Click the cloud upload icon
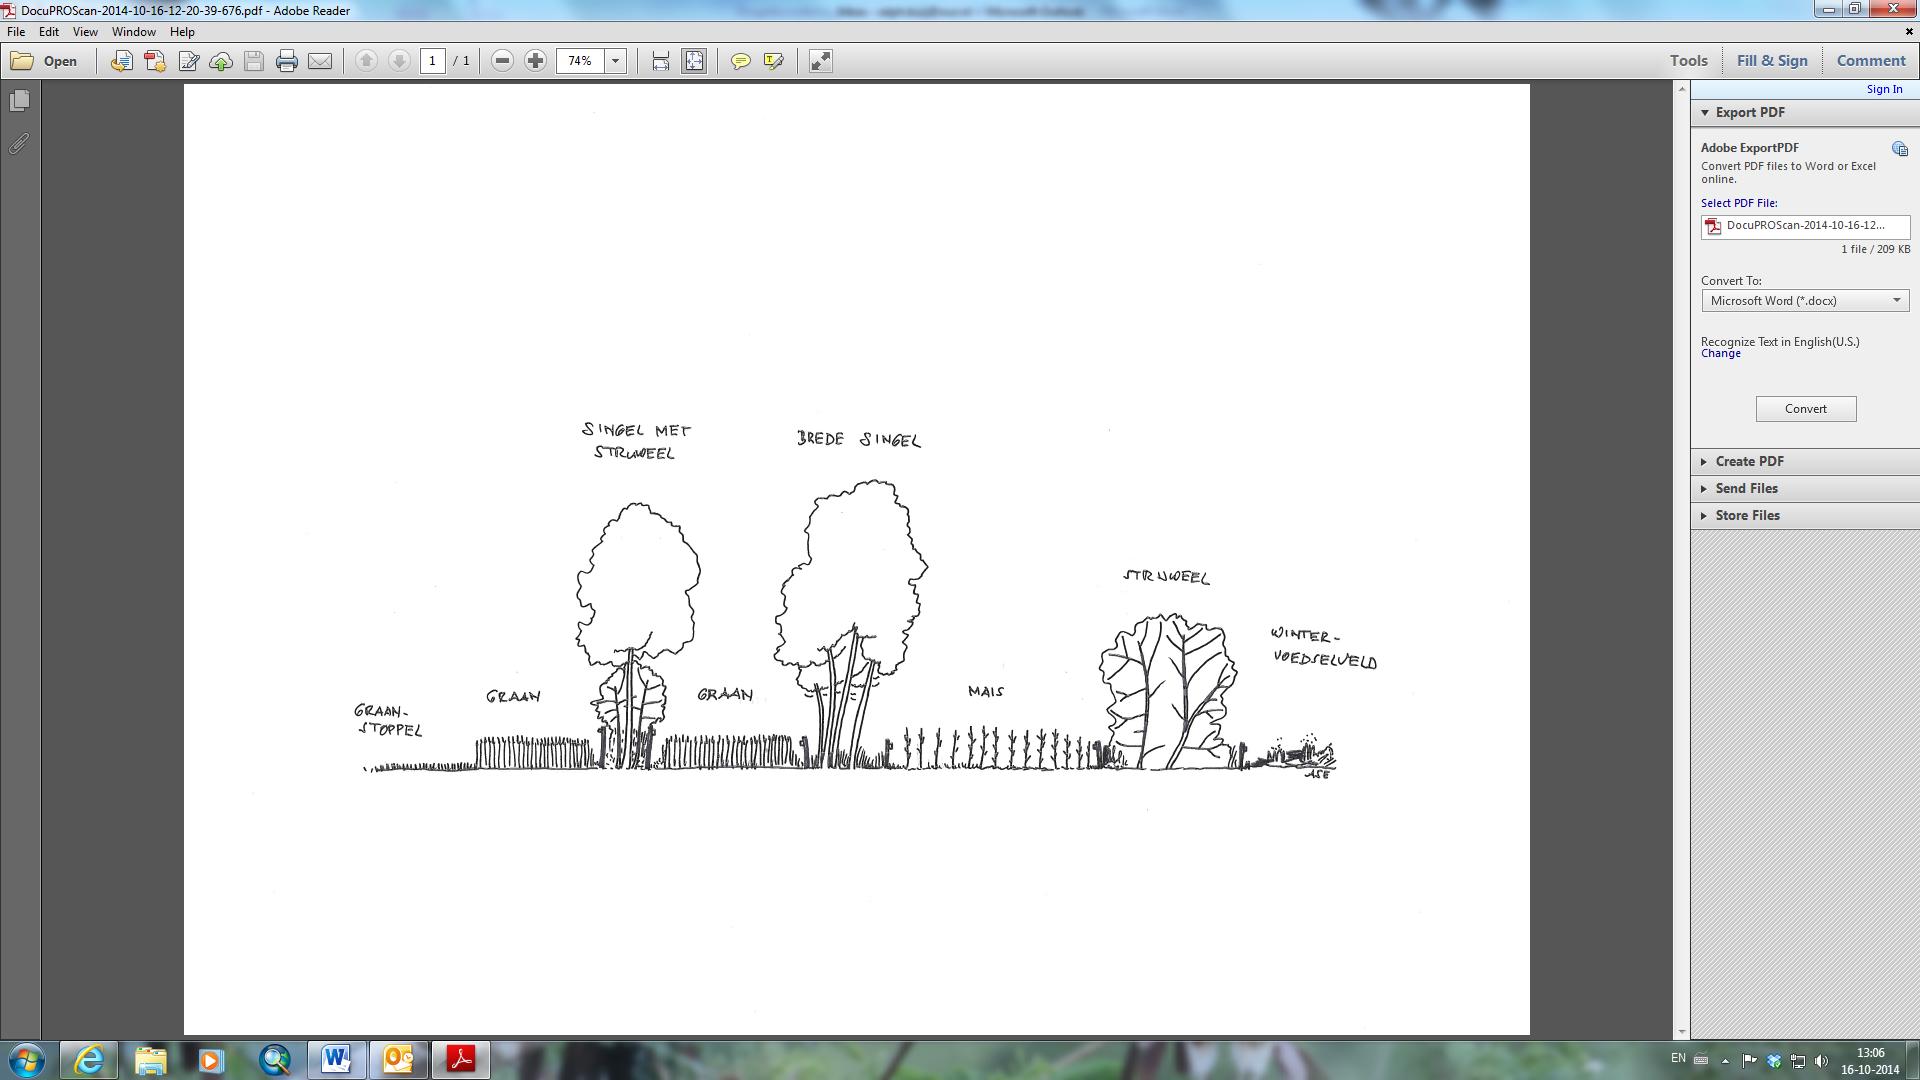The width and height of the screenshot is (1920, 1080). click(x=221, y=61)
